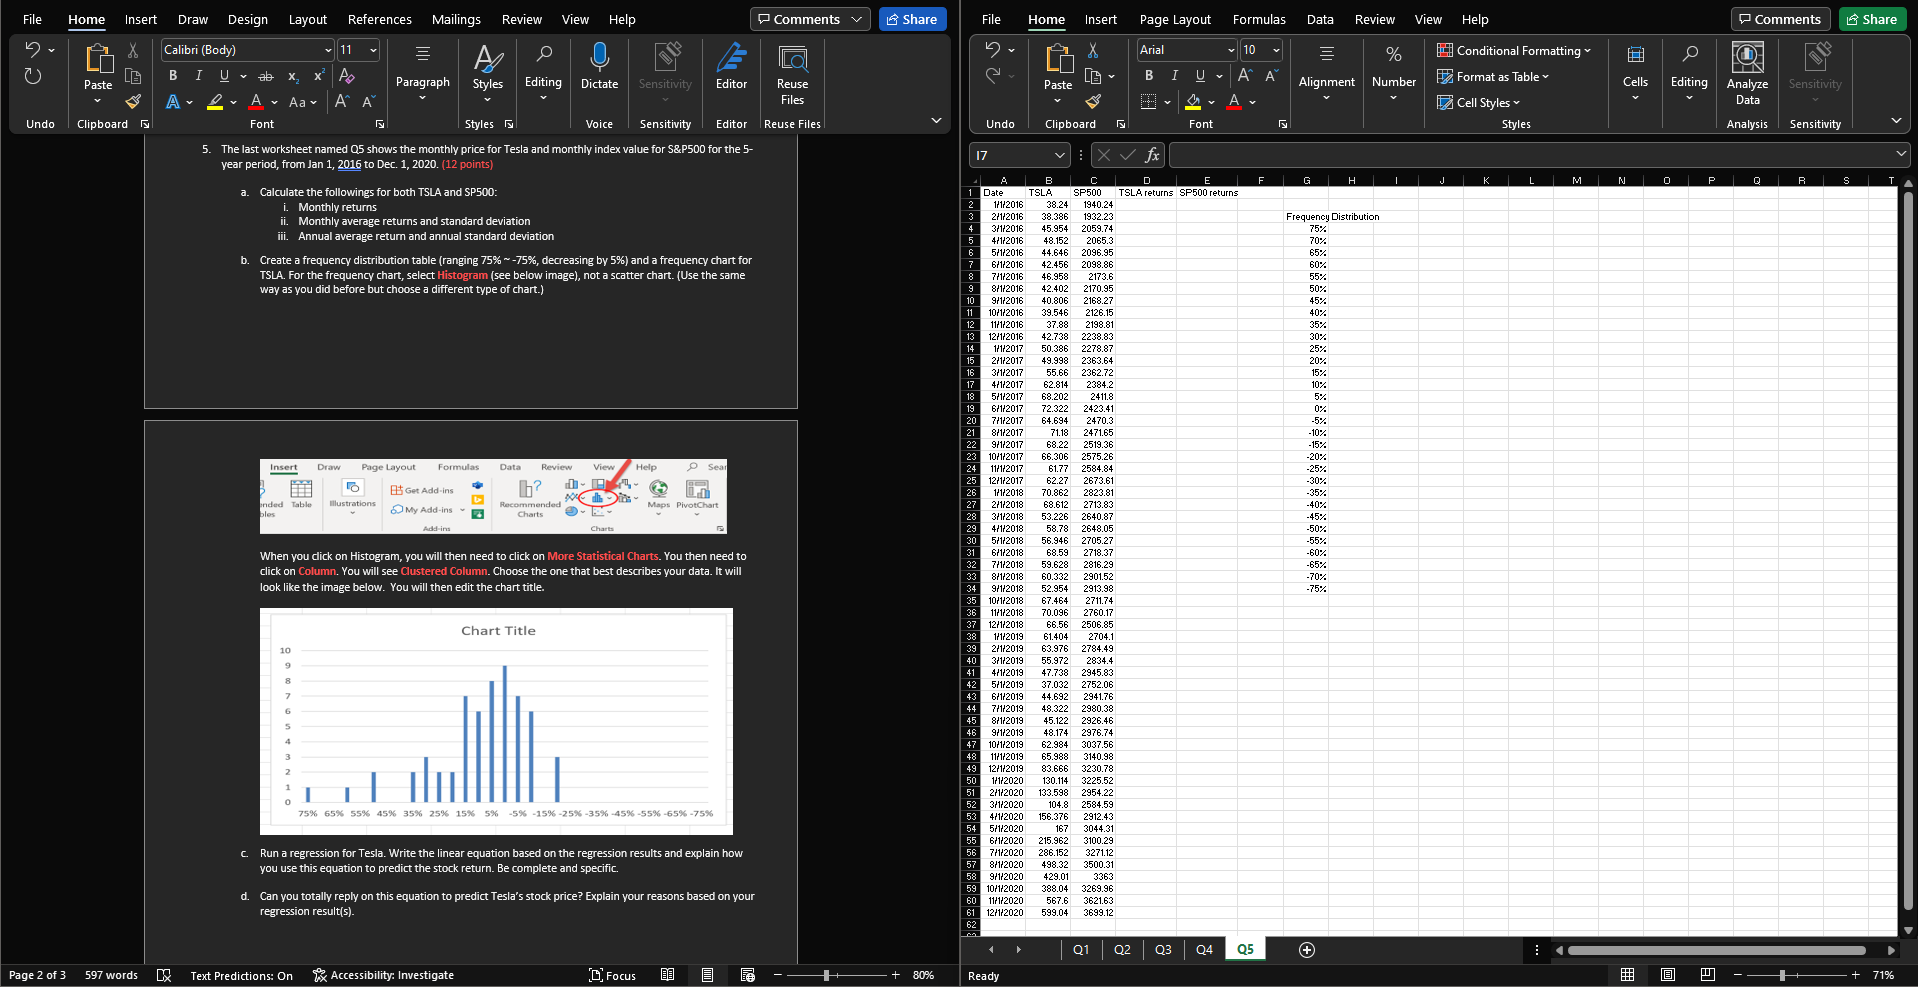This screenshot has width=1918, height=987.
Task: Click the Comments button in Word
Action: 809,19
